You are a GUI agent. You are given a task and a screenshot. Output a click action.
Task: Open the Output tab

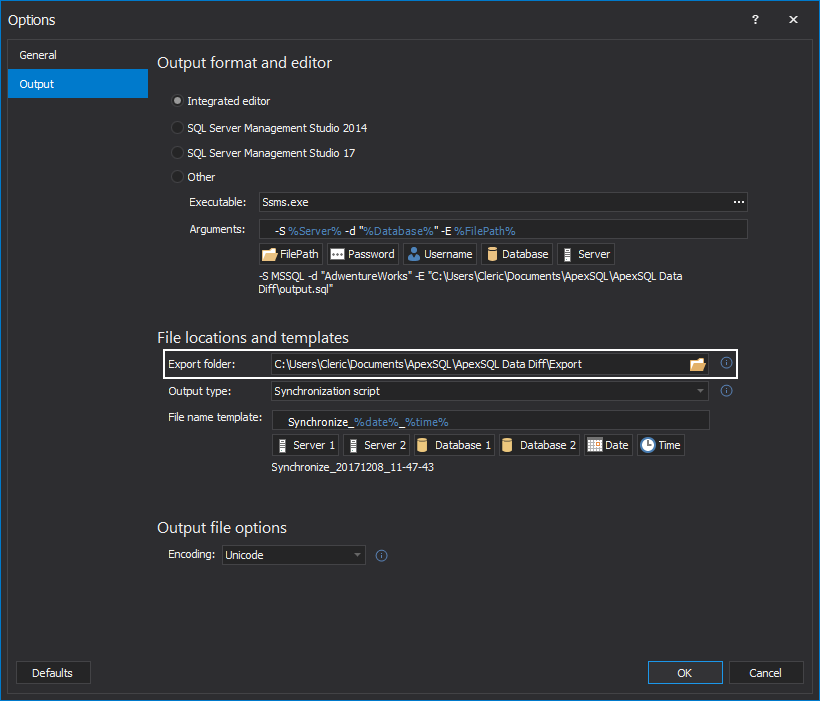point(78,84)
